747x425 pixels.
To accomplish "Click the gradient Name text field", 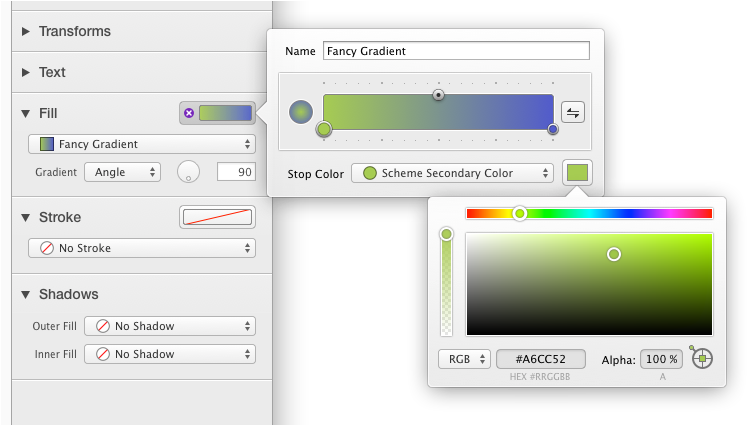I will [x=455, y=50].
